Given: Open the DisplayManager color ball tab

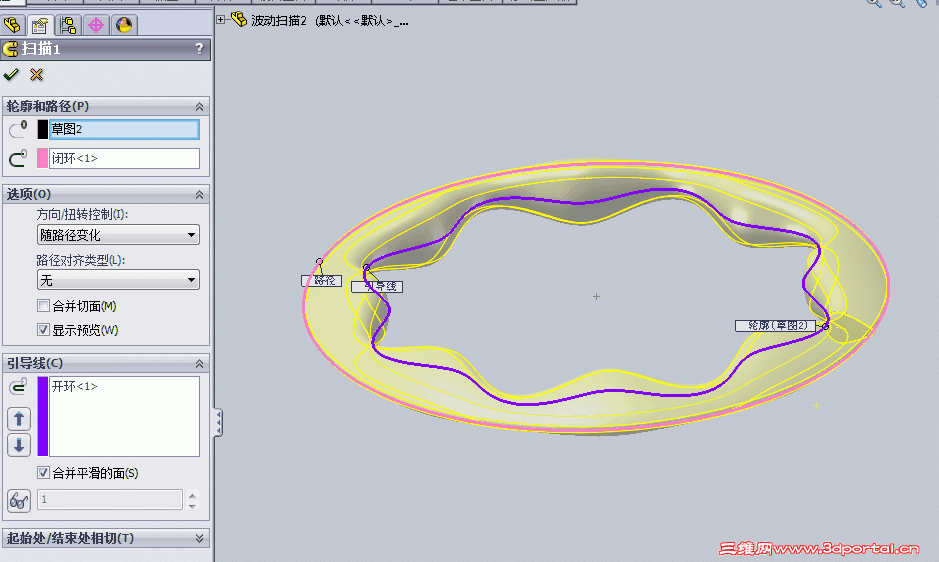Looking at the screenshot, I should [x=124, y=25].
